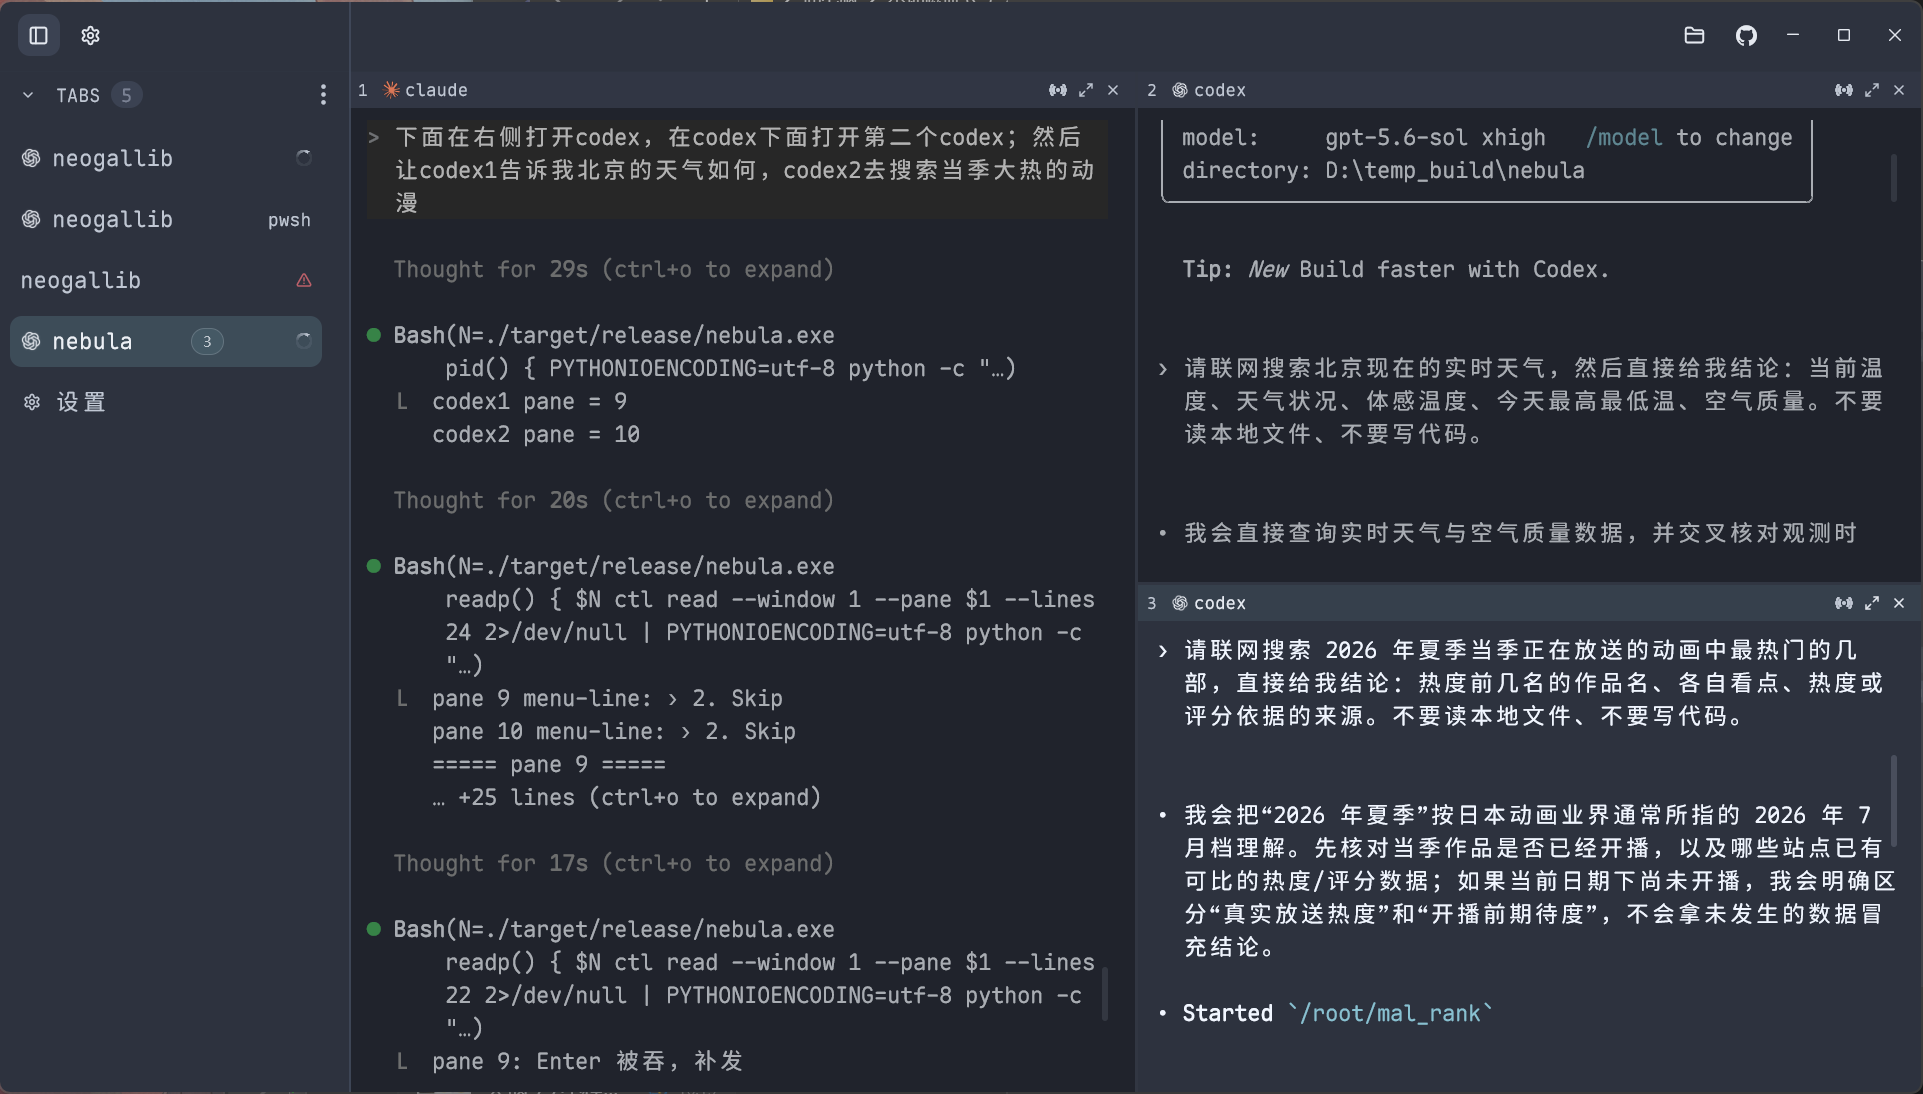Maximize the claude pane
The width and height of the screenshot is (1923, 1094).
coord(1086,90)
